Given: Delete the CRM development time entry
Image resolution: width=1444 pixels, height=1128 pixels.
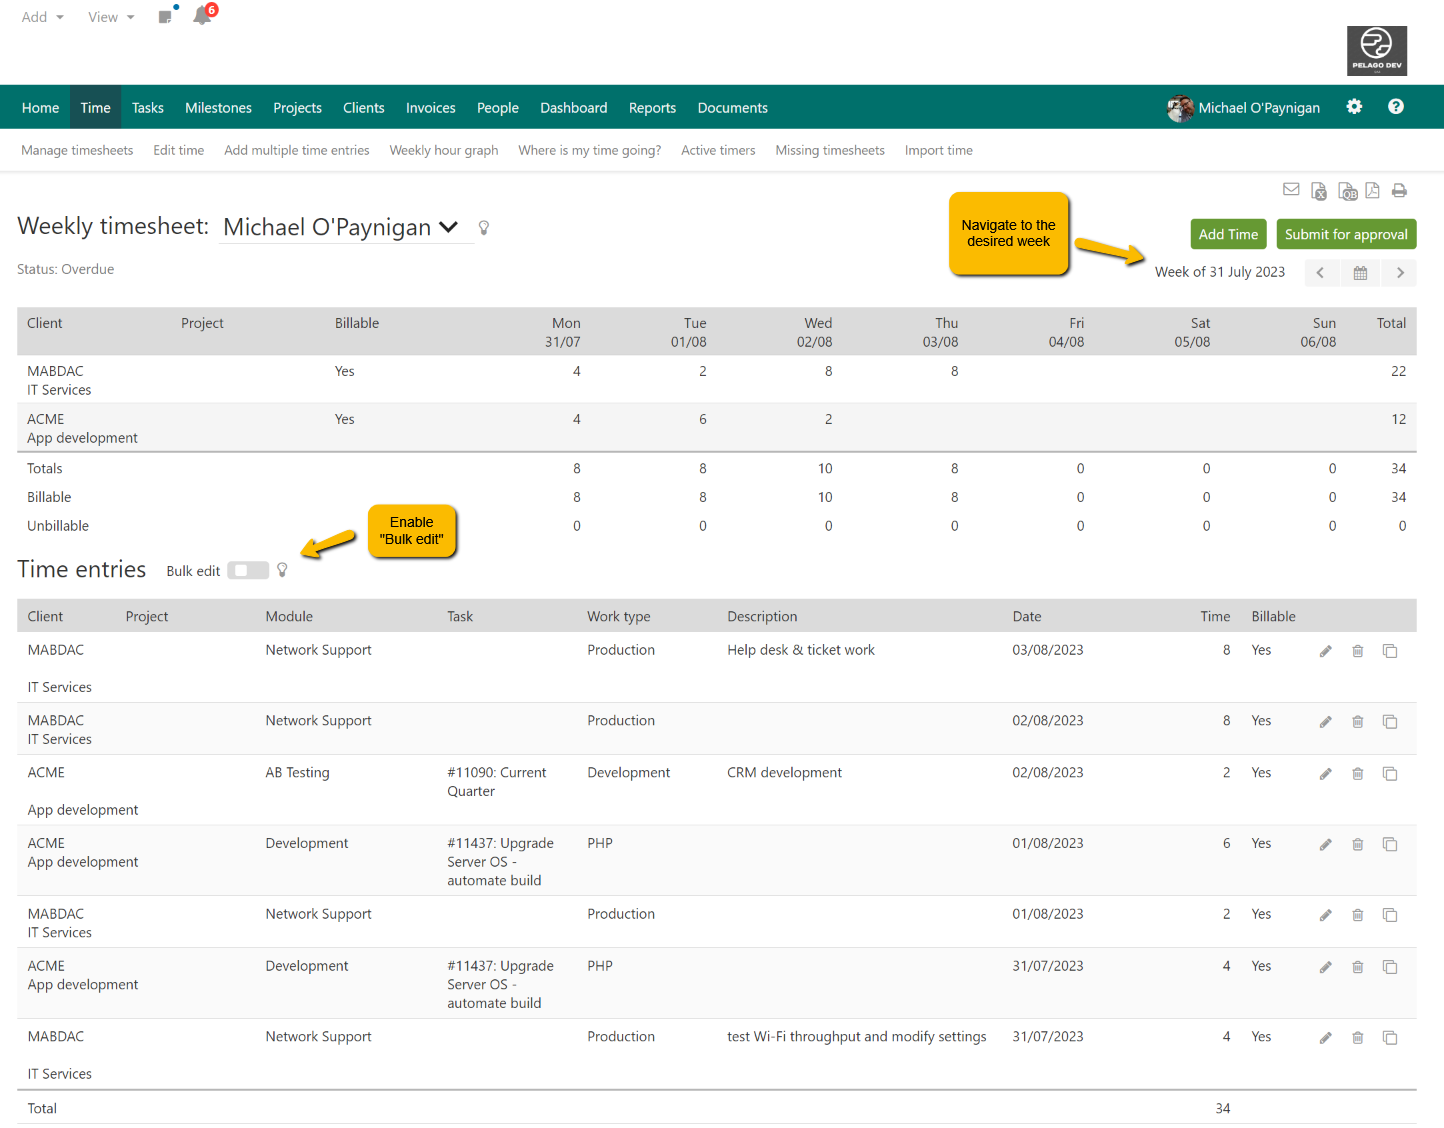Looking at the screenshot, I should [1357, 773].
